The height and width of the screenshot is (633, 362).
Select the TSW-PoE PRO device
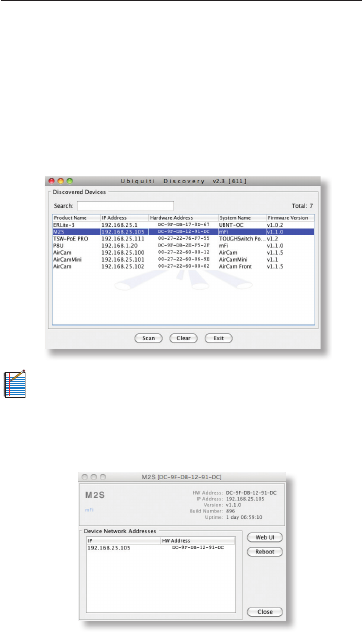click(x=184, y=239)
